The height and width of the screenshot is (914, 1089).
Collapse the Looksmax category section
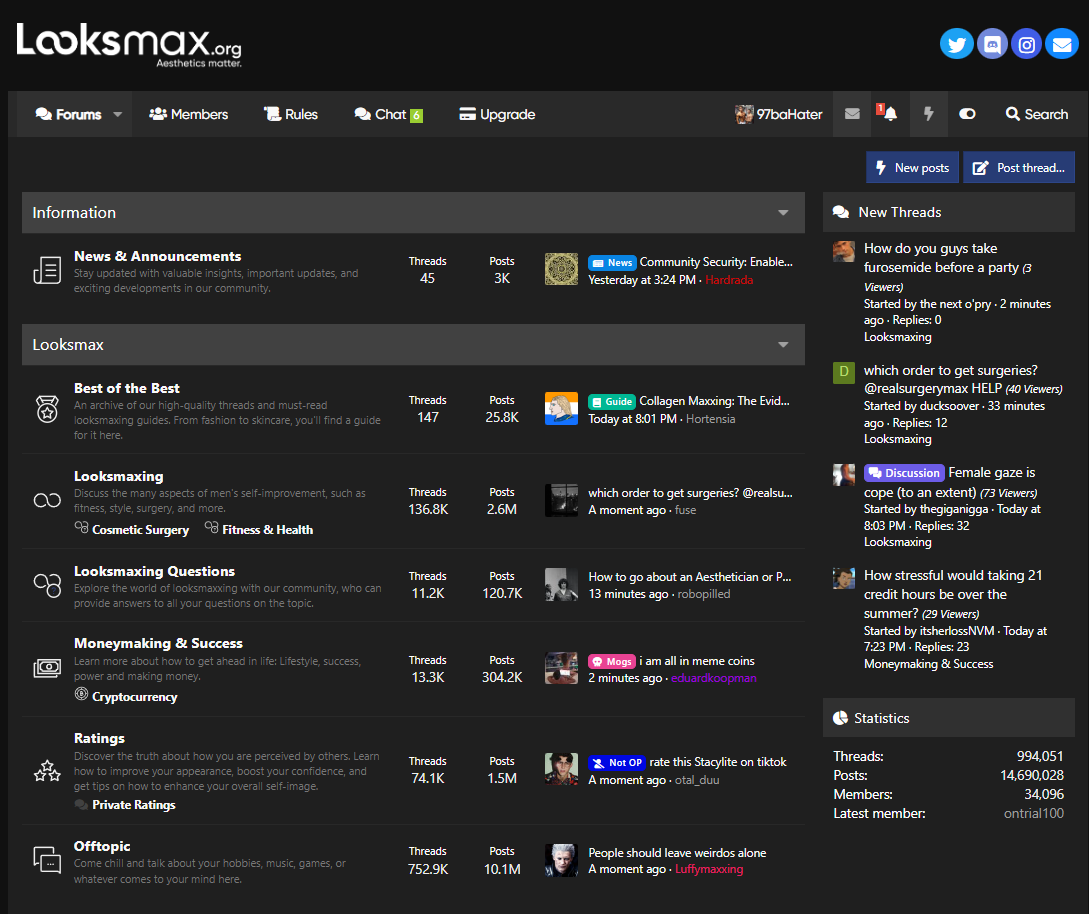click(784, 345)
